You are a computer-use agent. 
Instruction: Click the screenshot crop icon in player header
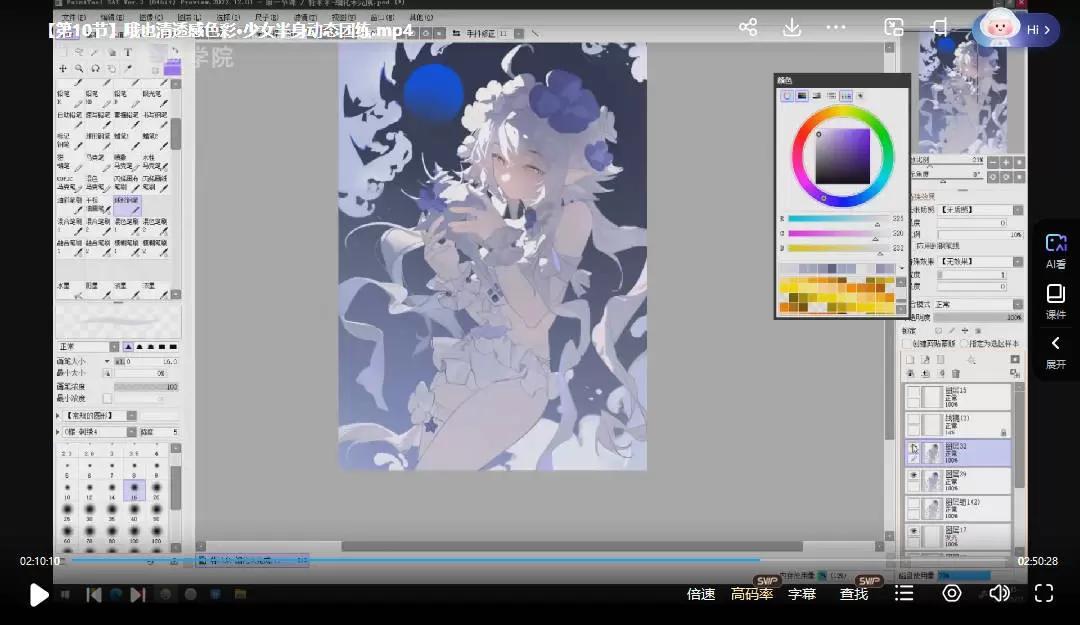[x=939, y=28]
